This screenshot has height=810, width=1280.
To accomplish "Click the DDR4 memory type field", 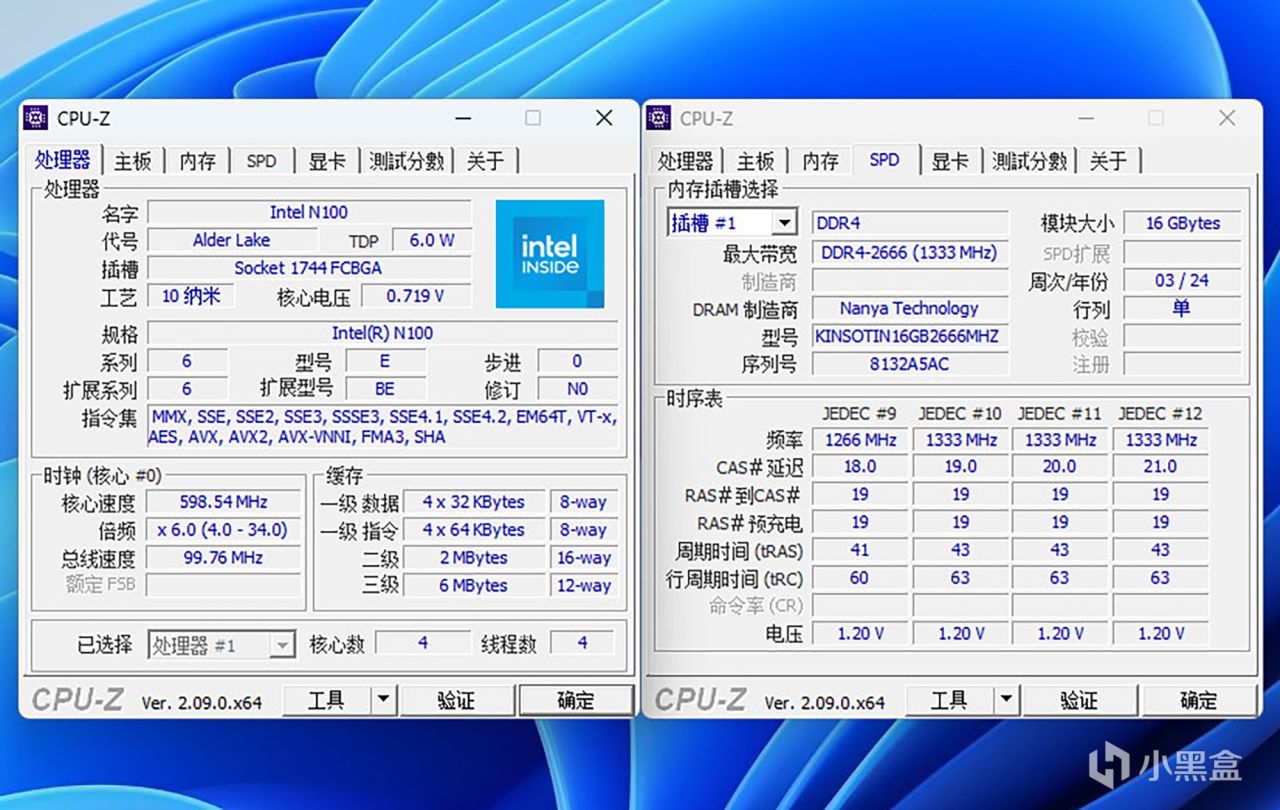I will (x=910, y=223).
